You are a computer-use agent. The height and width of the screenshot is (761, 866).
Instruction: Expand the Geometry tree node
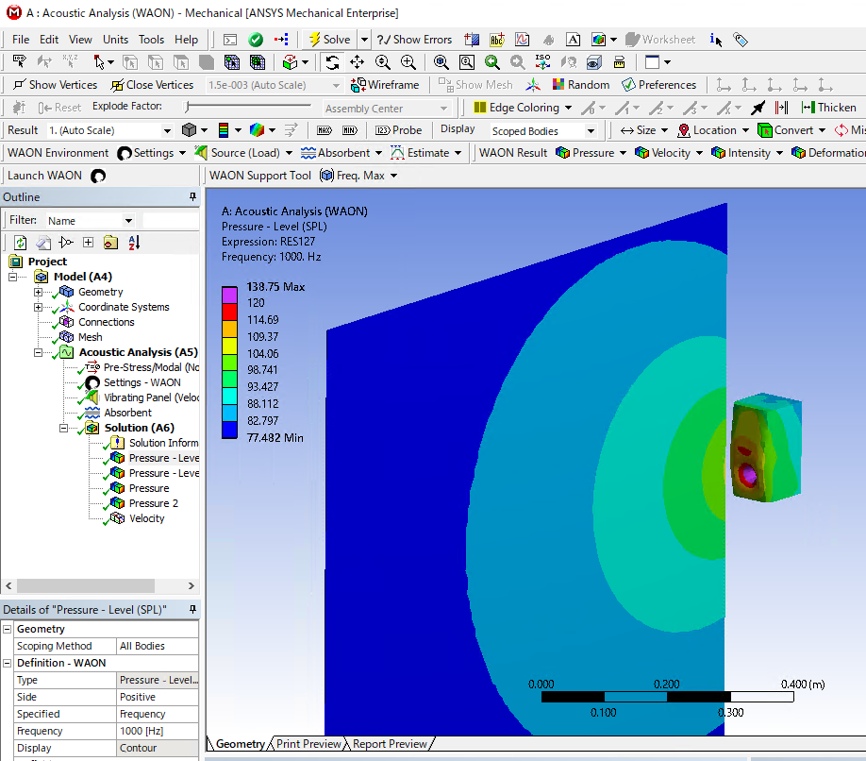(x=38, y=292)
